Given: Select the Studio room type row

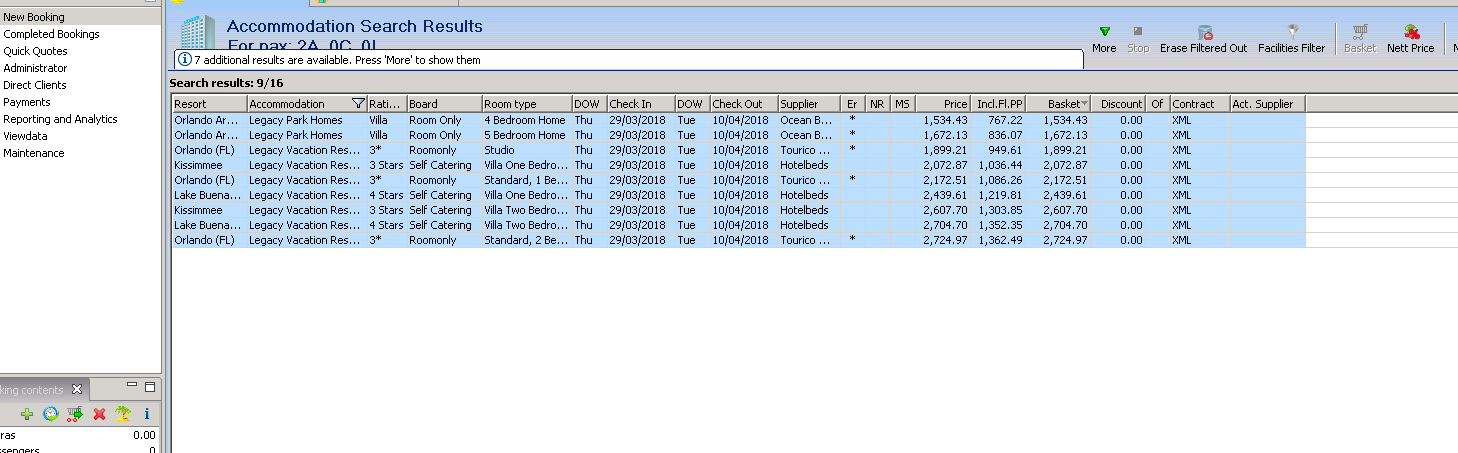Looking at the screenshot, I should tap(738, 150).
